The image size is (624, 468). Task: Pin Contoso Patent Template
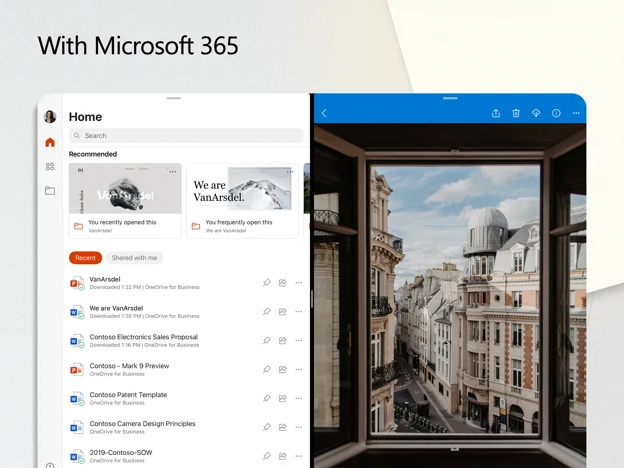pyautogui.click(x=267, y=398)
